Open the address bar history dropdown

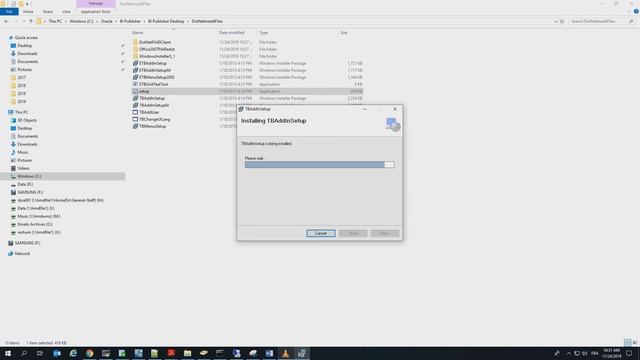point(556,21)
